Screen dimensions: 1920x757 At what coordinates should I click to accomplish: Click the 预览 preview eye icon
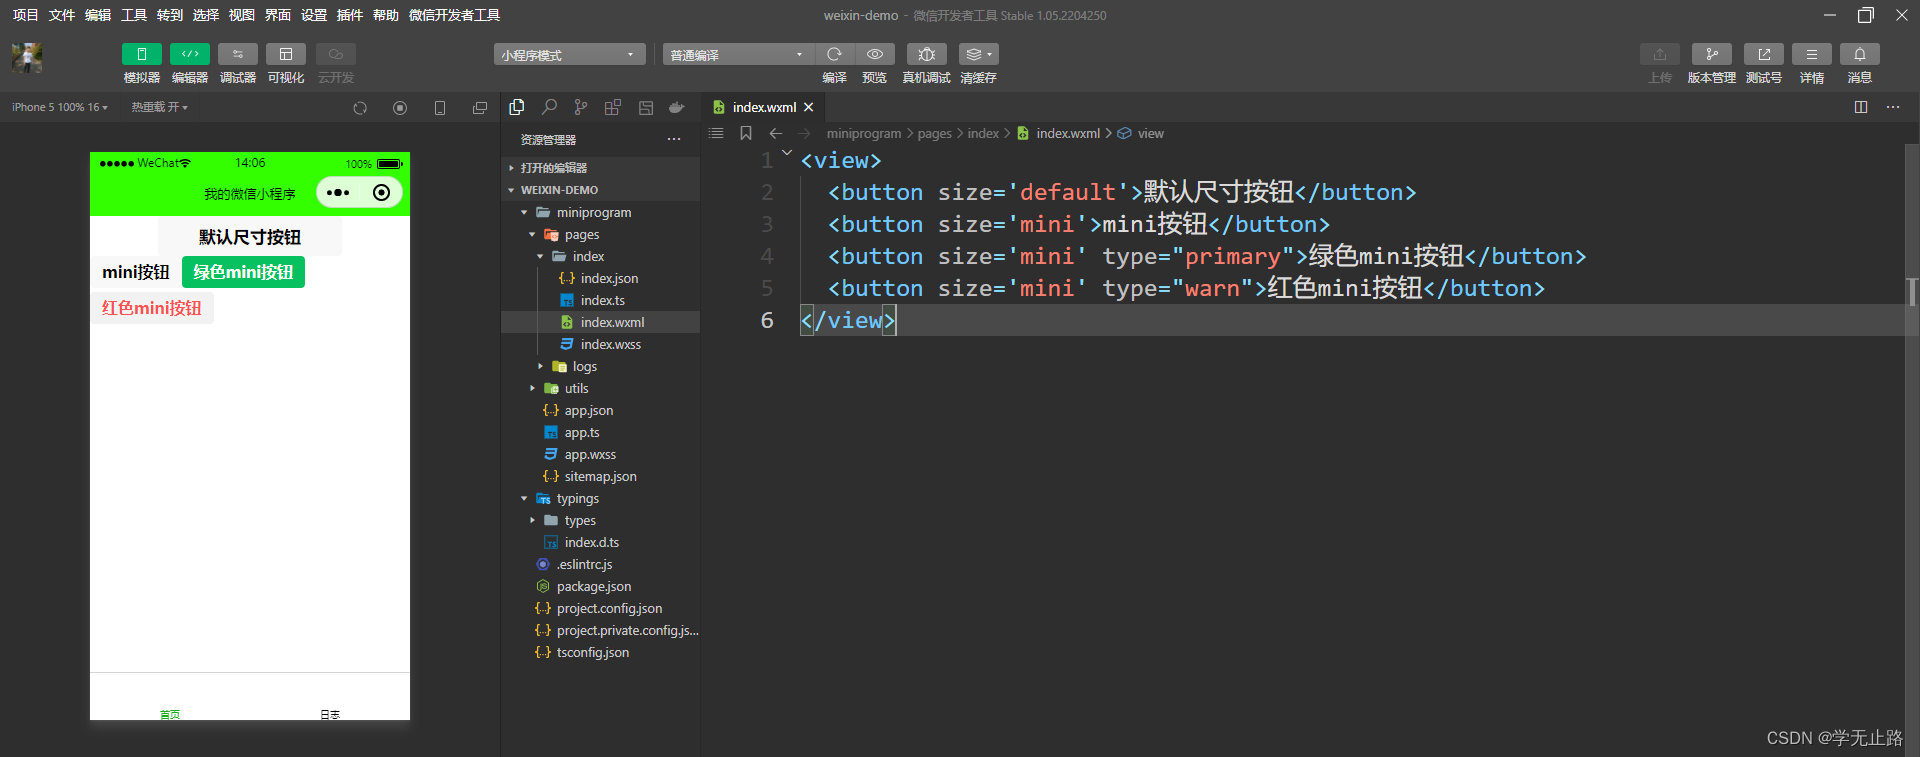coord(875,54)
